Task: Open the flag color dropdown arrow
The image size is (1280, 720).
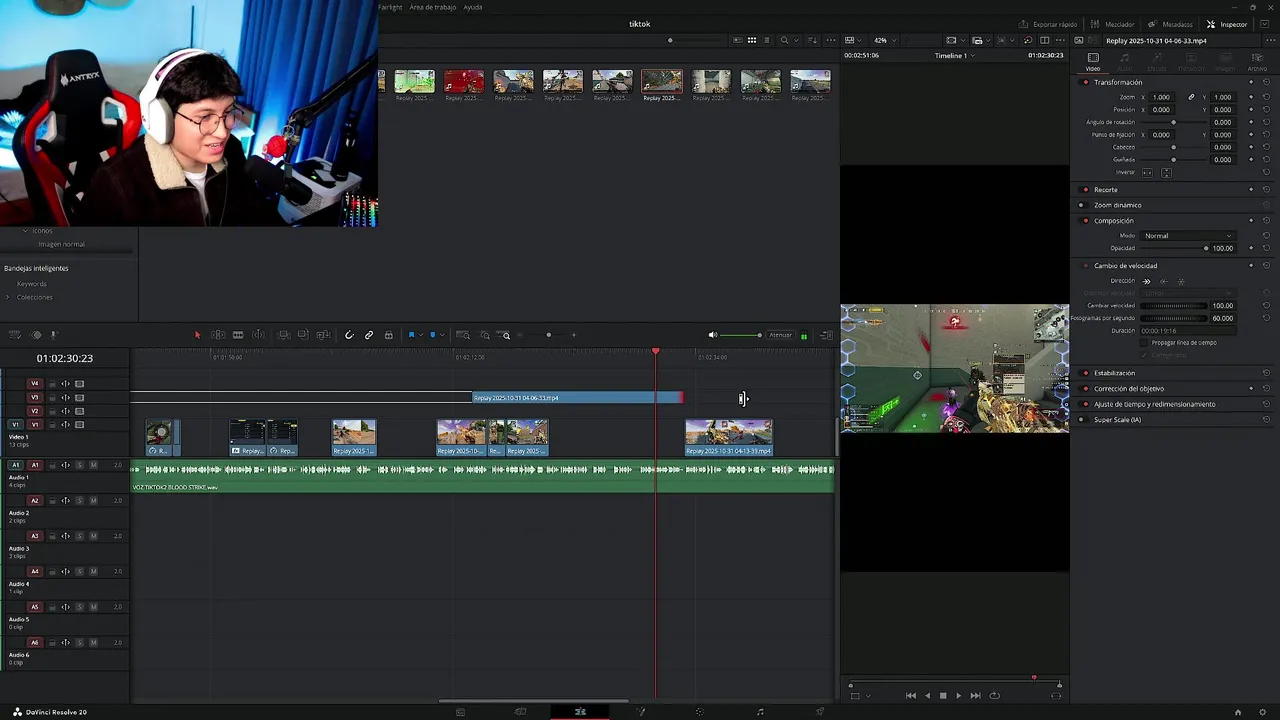Action: 420,335
